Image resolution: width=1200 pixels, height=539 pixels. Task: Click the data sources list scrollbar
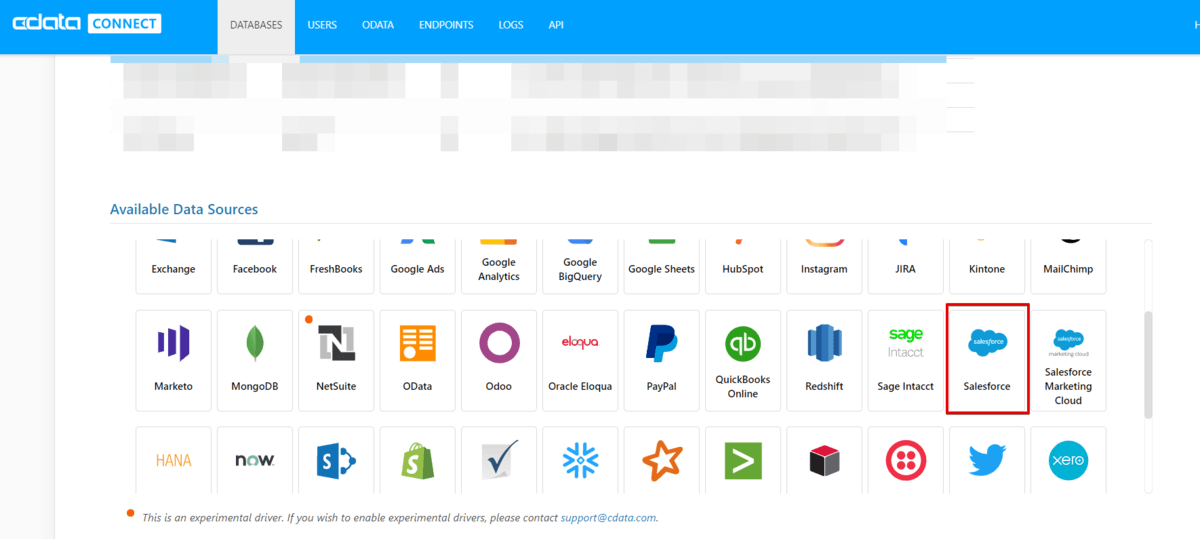tap(1148, 365)
